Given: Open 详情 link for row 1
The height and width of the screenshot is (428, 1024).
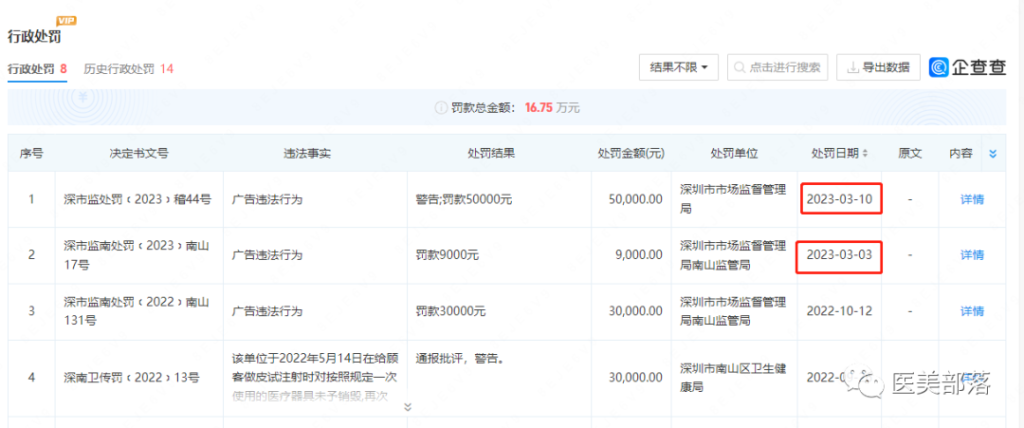Looking at the screenshot, I should tap(971, 199).
